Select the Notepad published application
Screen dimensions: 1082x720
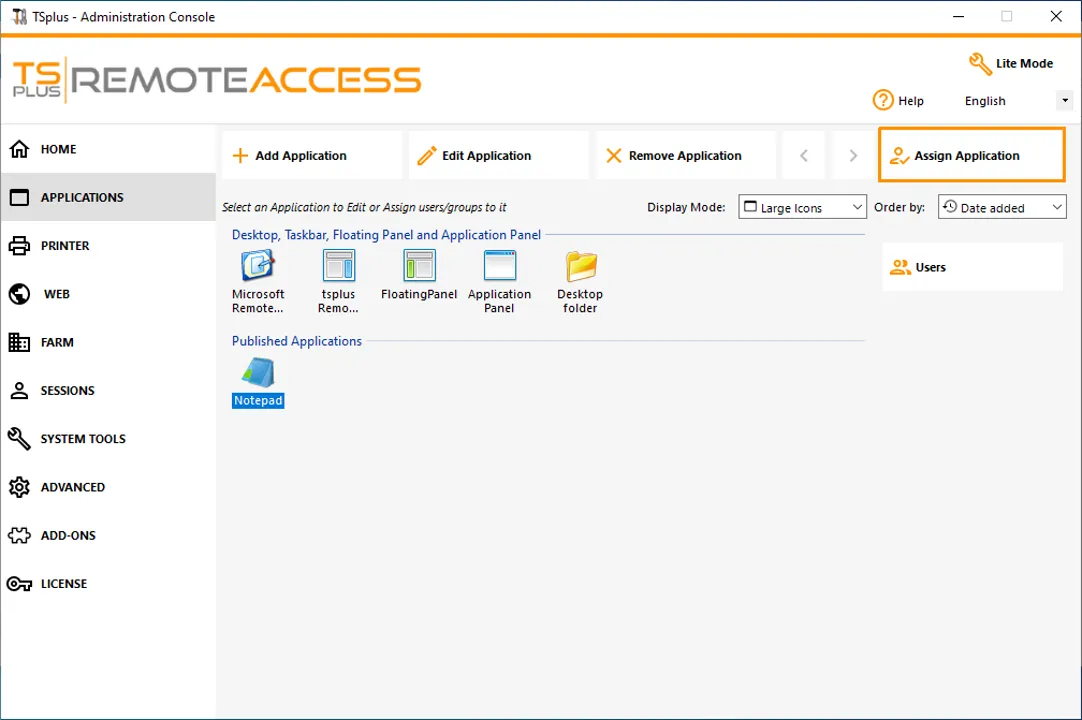(258, 374)
